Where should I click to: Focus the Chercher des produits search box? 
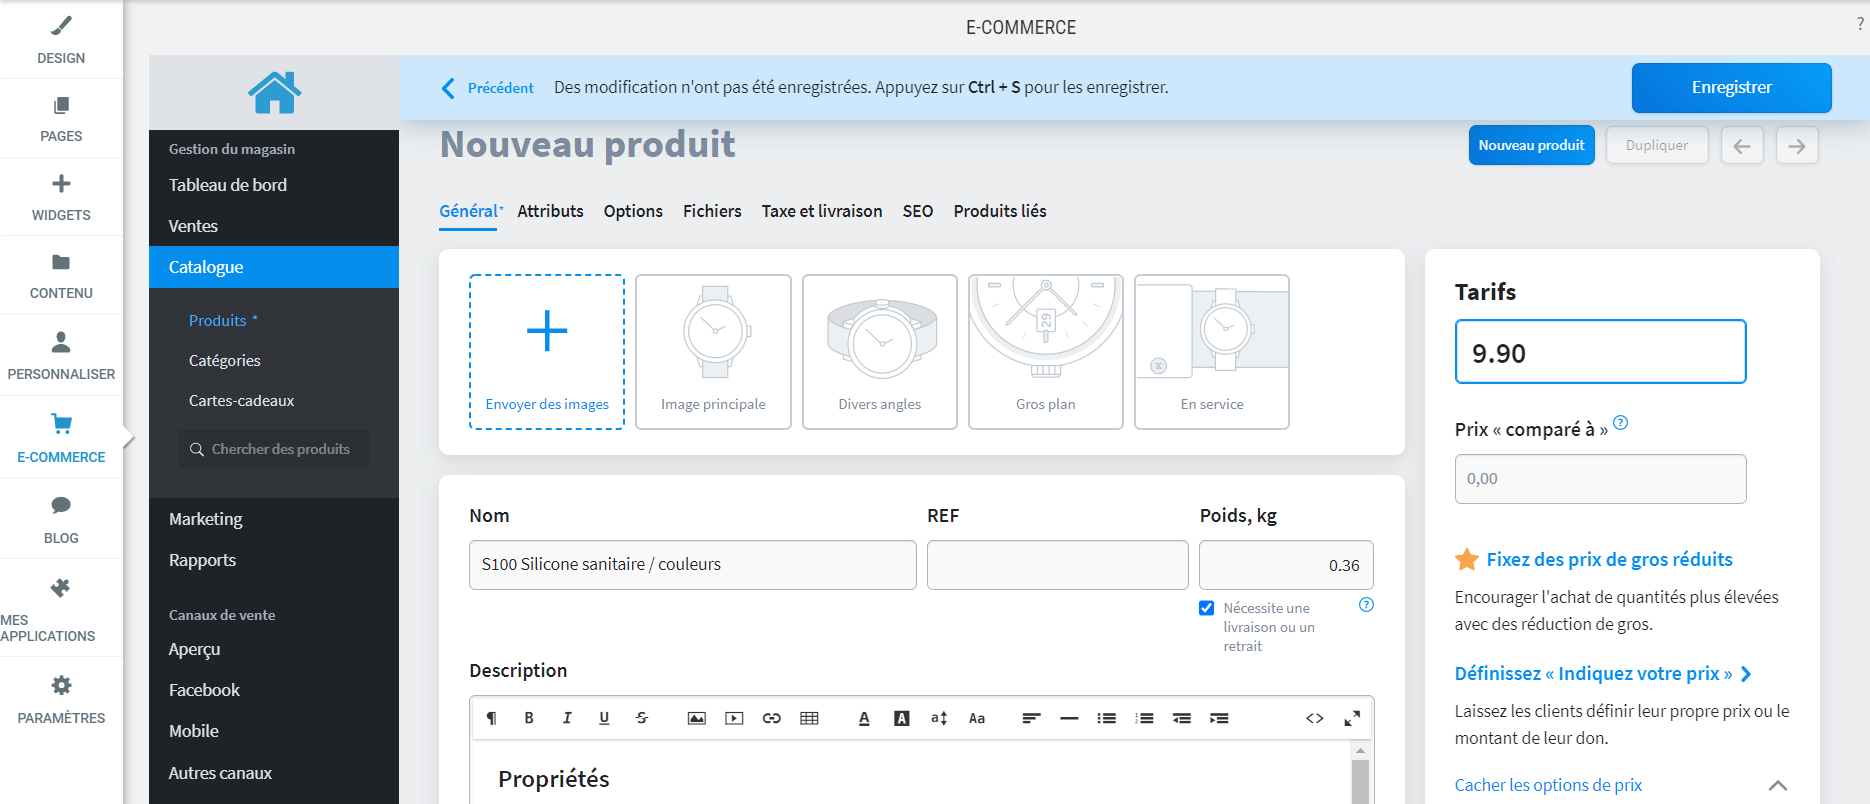[274, 449]
